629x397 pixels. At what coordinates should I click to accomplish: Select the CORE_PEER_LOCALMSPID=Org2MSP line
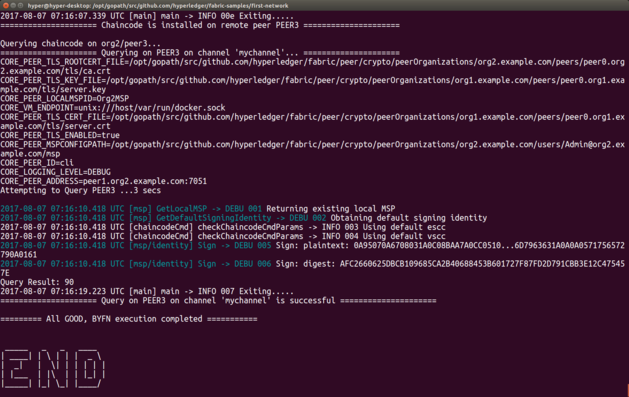[65, 98]
